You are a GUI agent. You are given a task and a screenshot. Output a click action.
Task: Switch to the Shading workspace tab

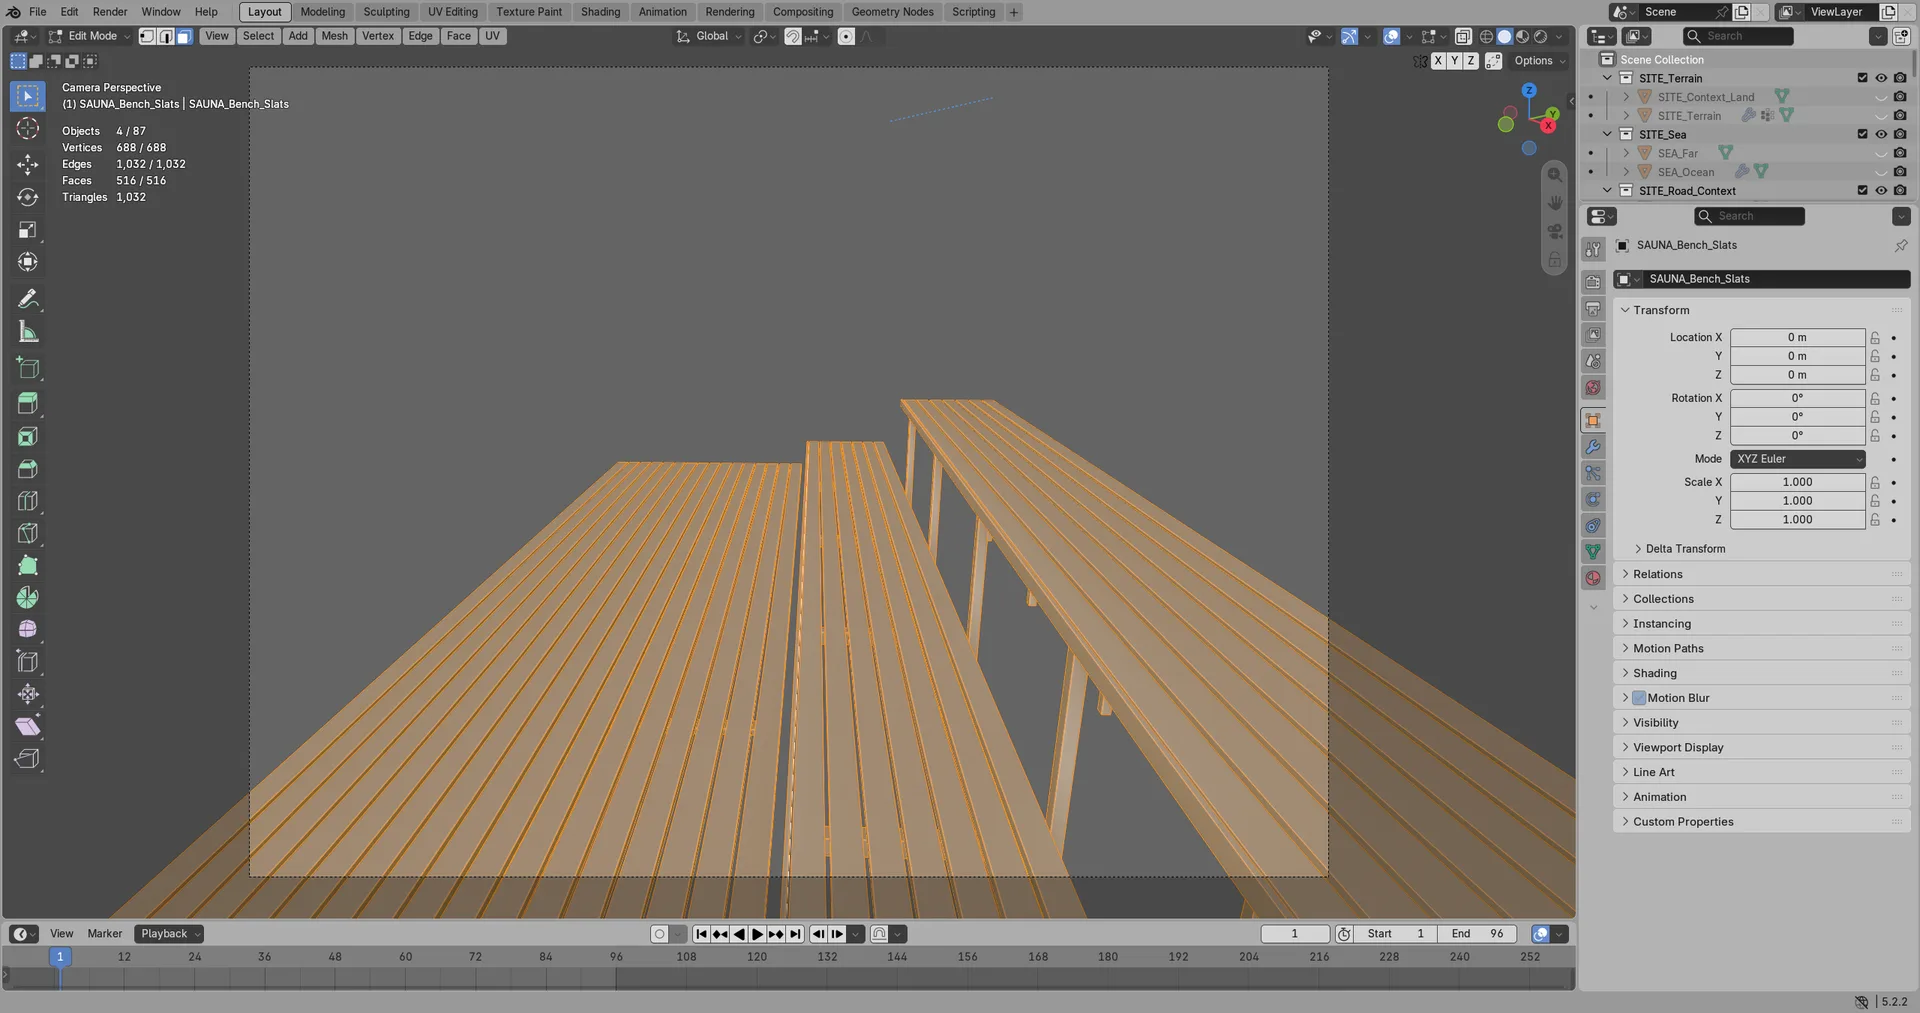point(600,12)
